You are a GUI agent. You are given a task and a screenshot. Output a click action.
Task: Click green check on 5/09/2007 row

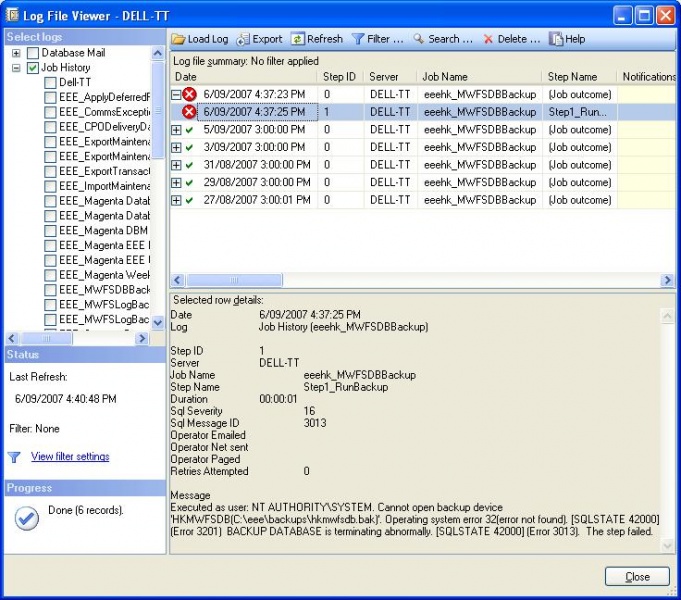pyautogui.click(x=189, y=130)
